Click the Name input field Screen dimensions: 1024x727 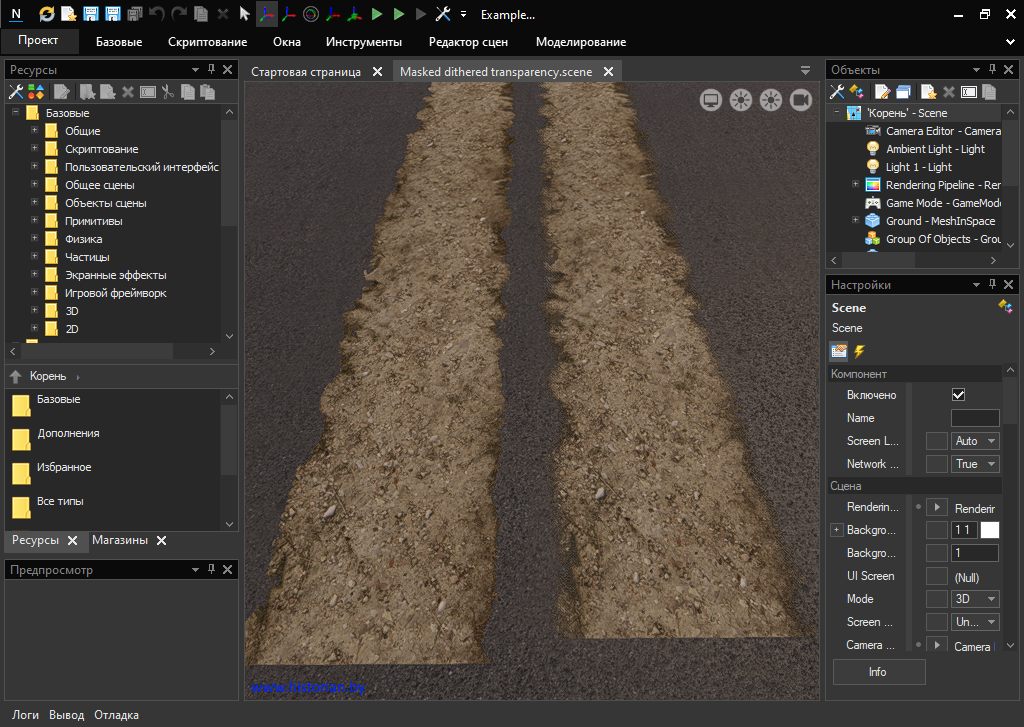point(974,418)
